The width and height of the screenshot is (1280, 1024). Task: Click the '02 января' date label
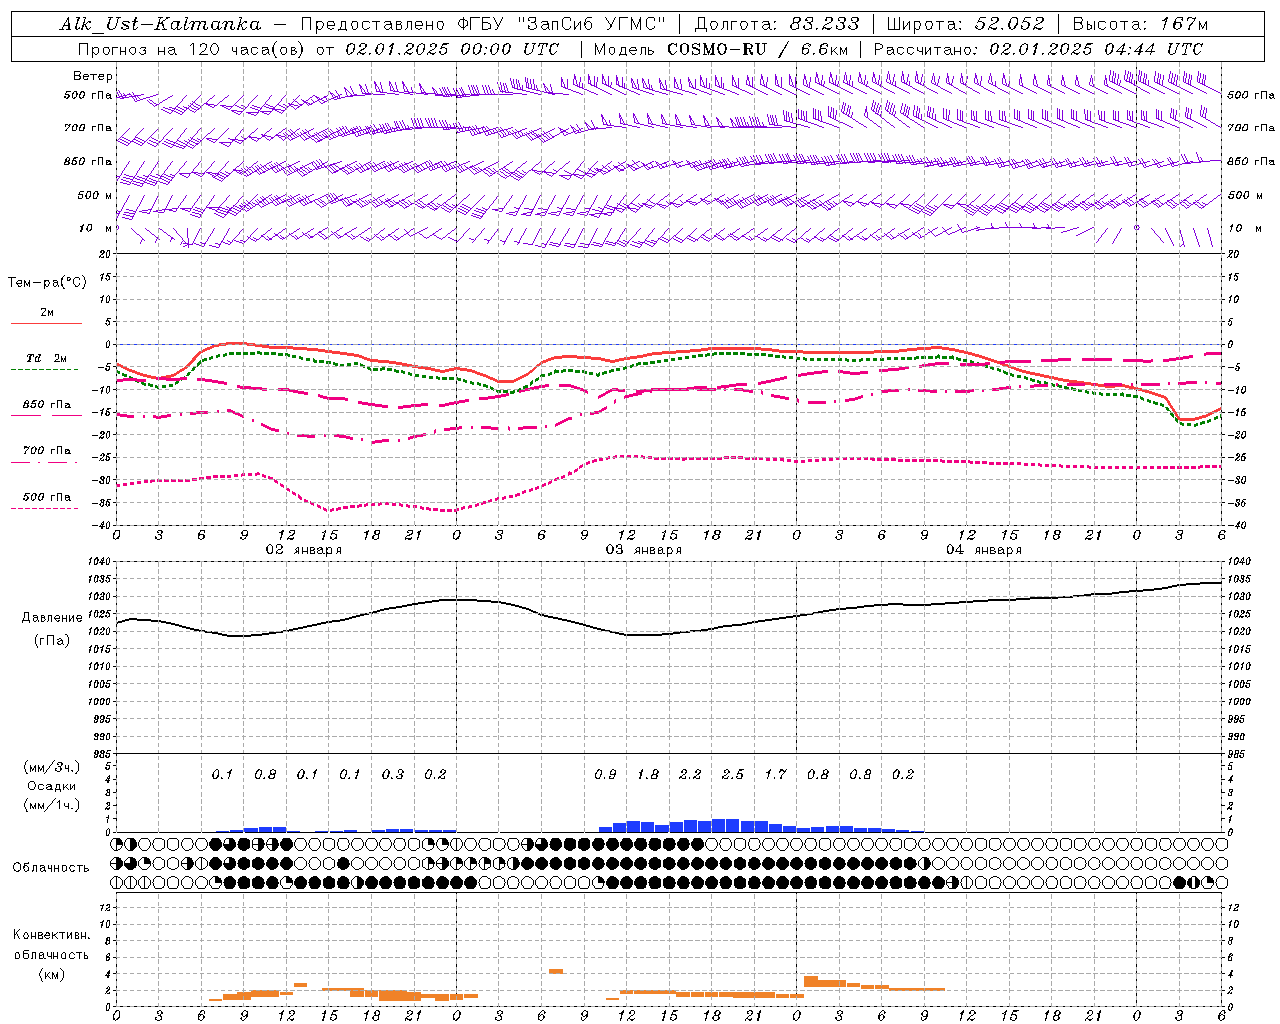coord(303,550)
